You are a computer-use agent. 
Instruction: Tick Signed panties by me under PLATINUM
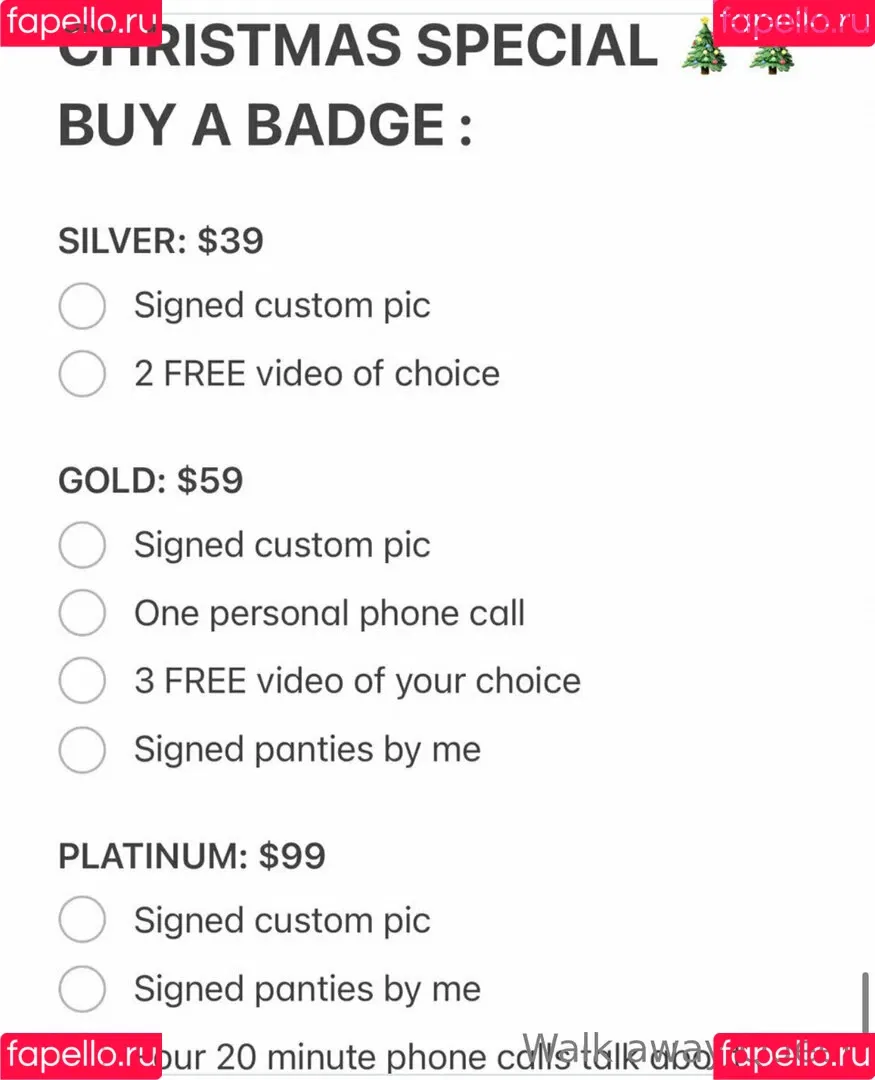point(82,988)
